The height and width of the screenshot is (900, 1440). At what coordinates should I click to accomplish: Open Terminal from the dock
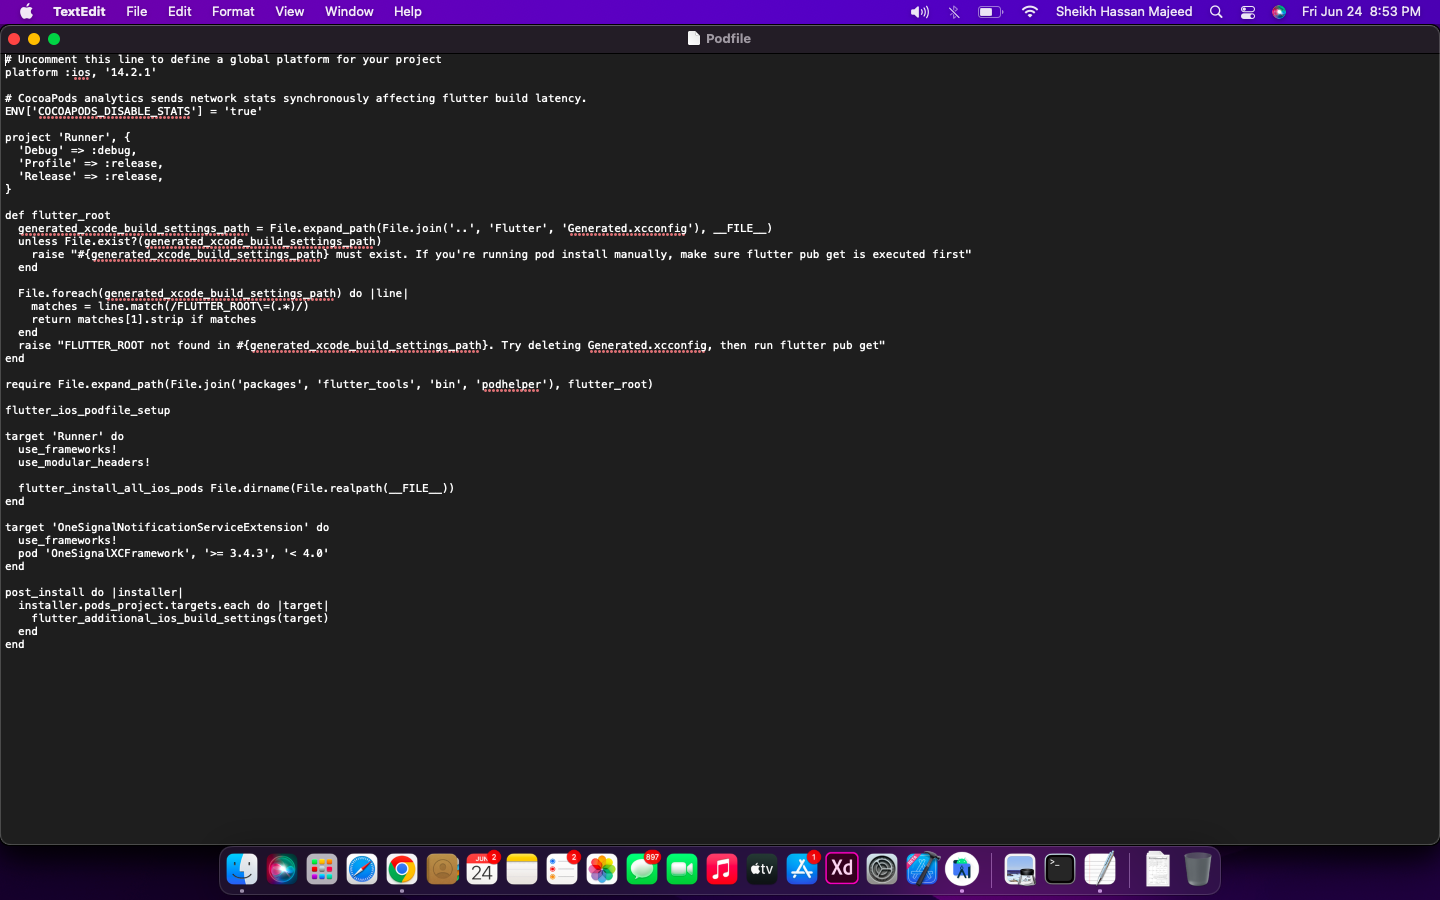coord(1060,869)
